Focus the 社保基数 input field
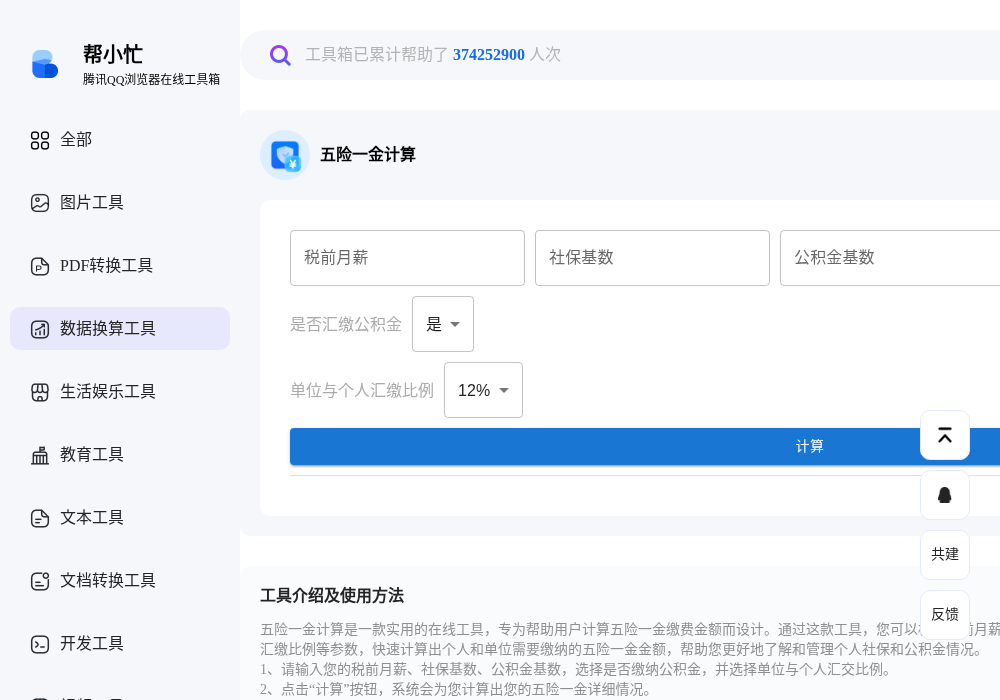This screenshot has width=1000, height=700. coord(652,258)
